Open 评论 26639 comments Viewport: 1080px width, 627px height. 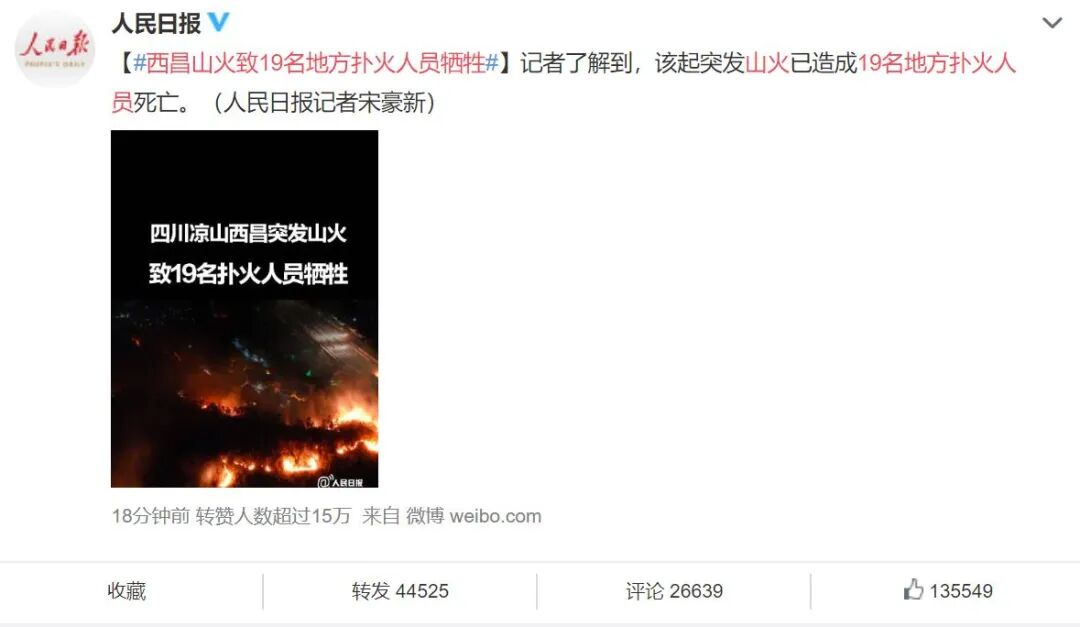pyautogui.click(x=674, y=591)
